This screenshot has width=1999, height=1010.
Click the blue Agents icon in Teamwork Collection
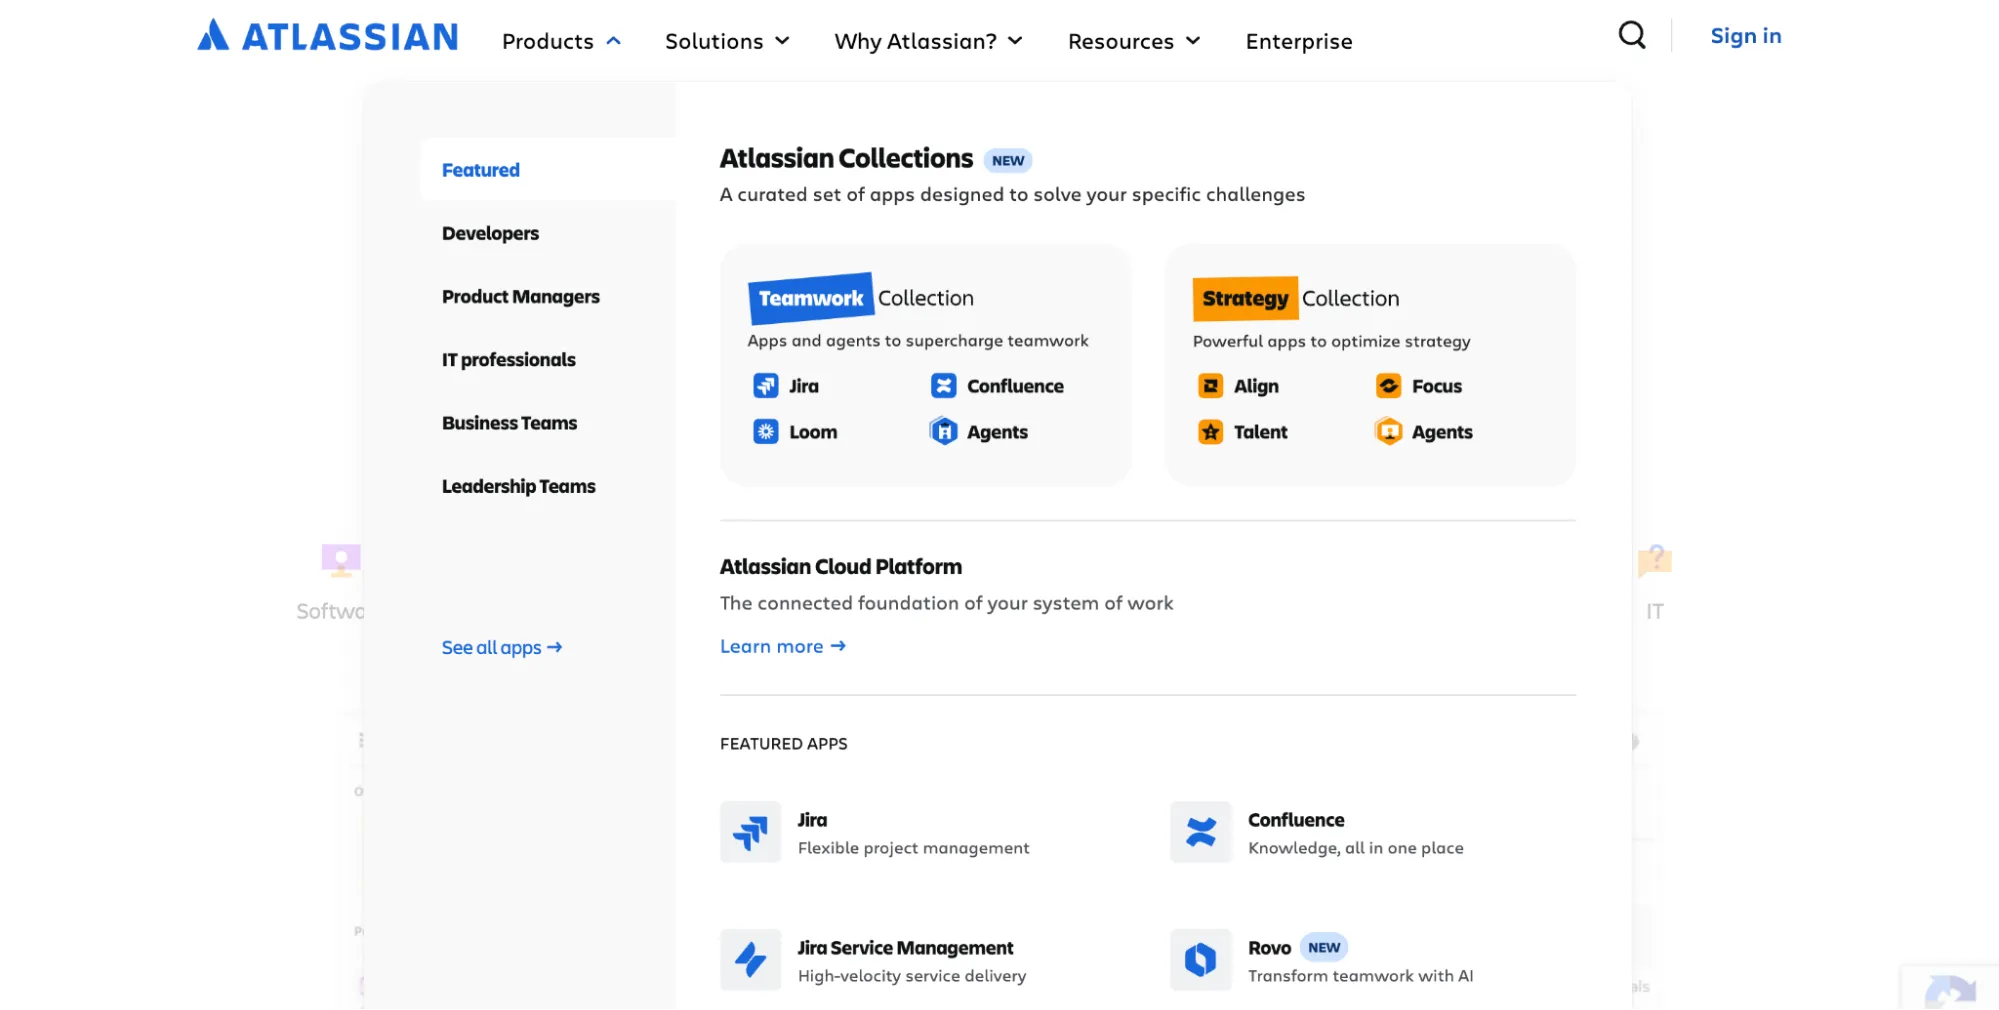click(943, 432)
